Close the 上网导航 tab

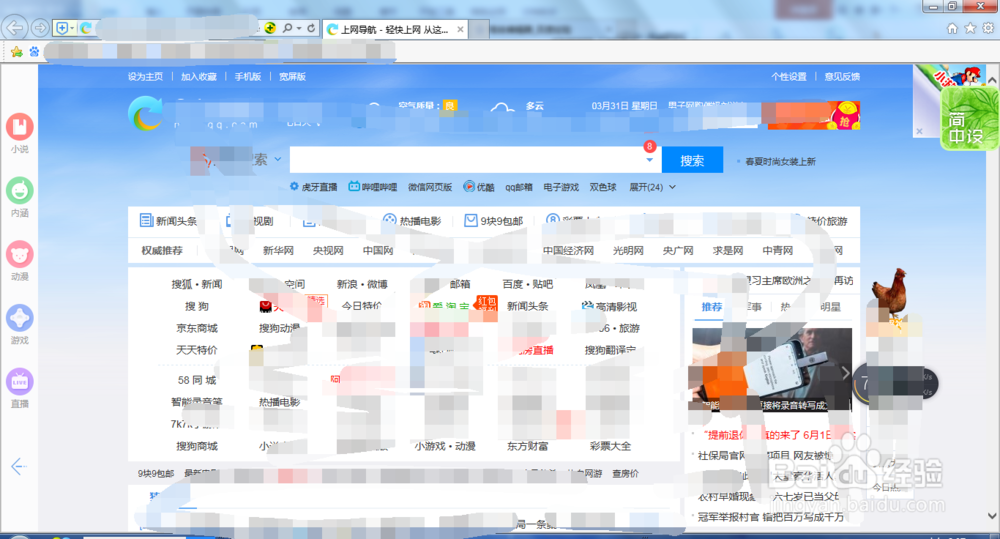[x=460, y=29]
